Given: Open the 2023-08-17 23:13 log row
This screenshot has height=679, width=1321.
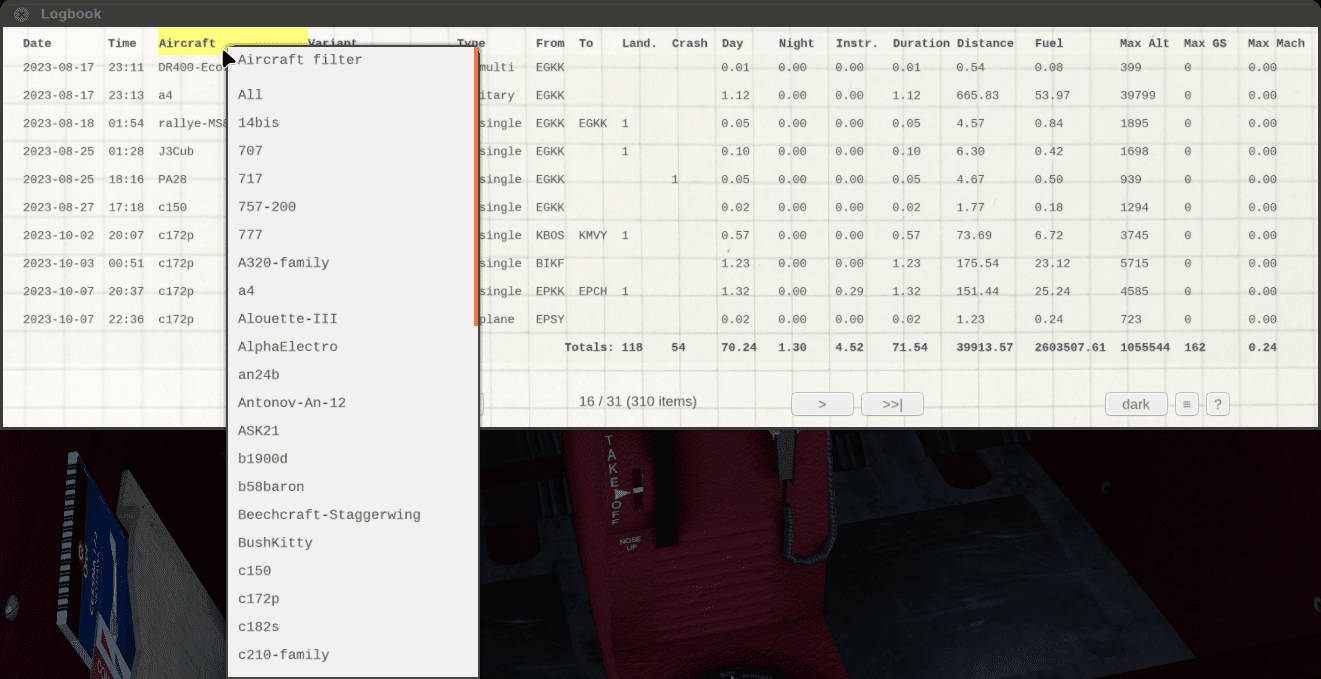Looking at the screenshot, I should [660, 95].
